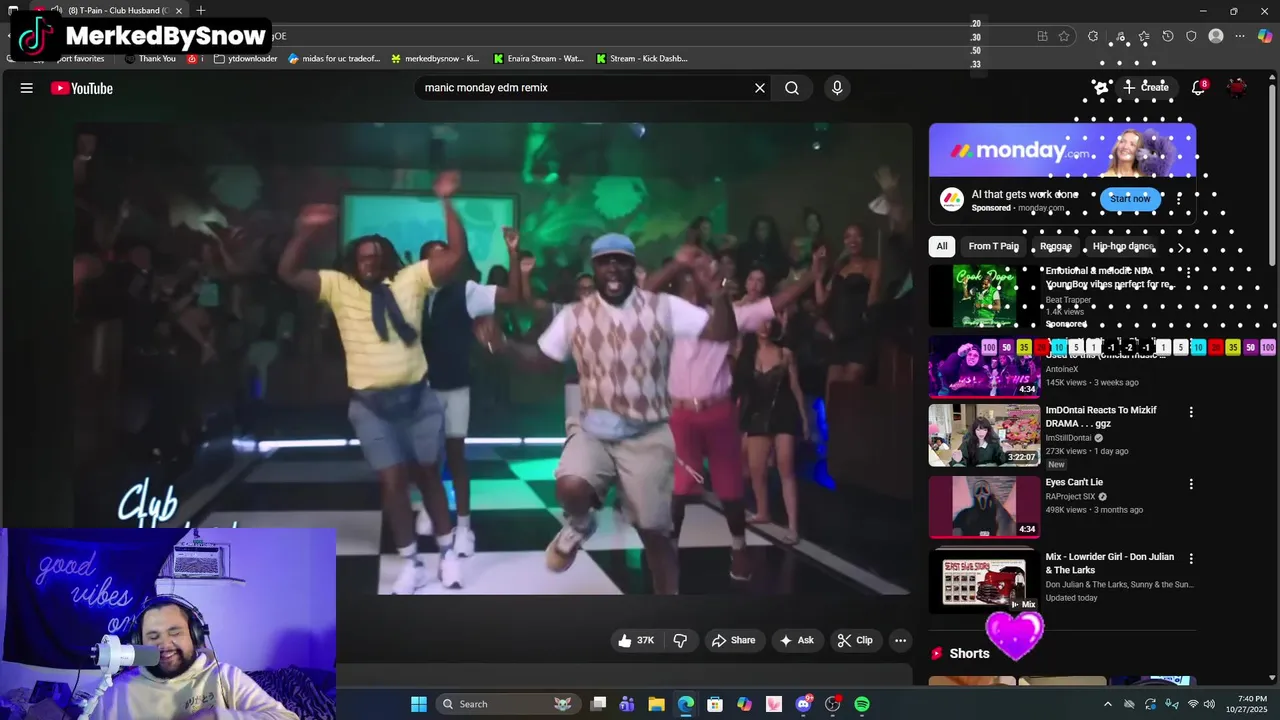Select the From T Pain chip

click(x=993, y=246)
